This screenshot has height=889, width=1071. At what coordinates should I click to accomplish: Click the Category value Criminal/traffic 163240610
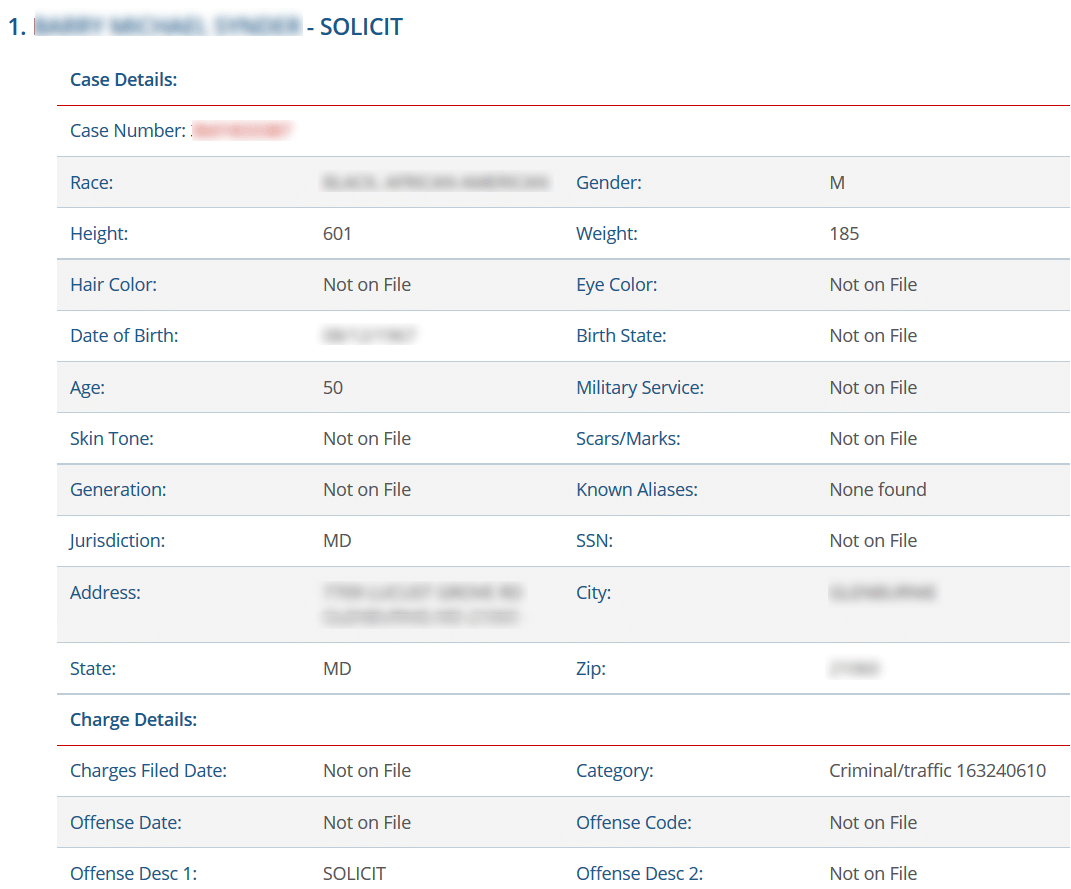pos(936,770)
